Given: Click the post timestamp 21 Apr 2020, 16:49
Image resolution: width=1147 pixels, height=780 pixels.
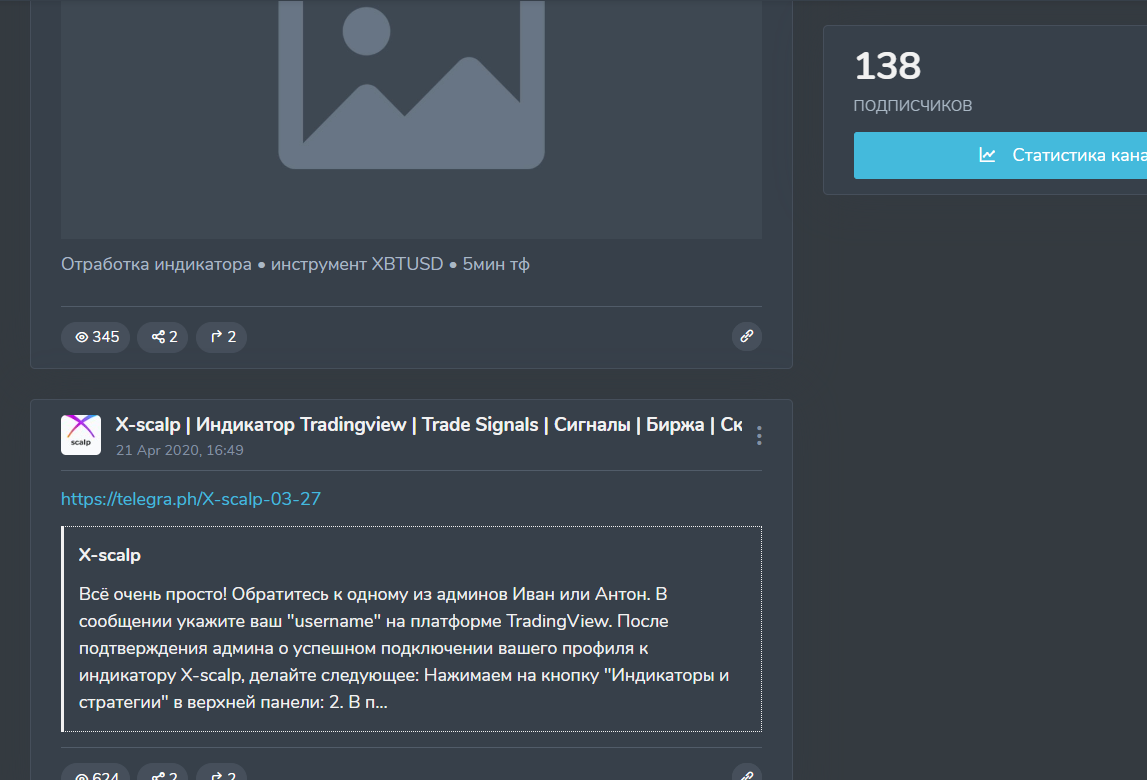Looking at the screenshot, I should (180, 450).
